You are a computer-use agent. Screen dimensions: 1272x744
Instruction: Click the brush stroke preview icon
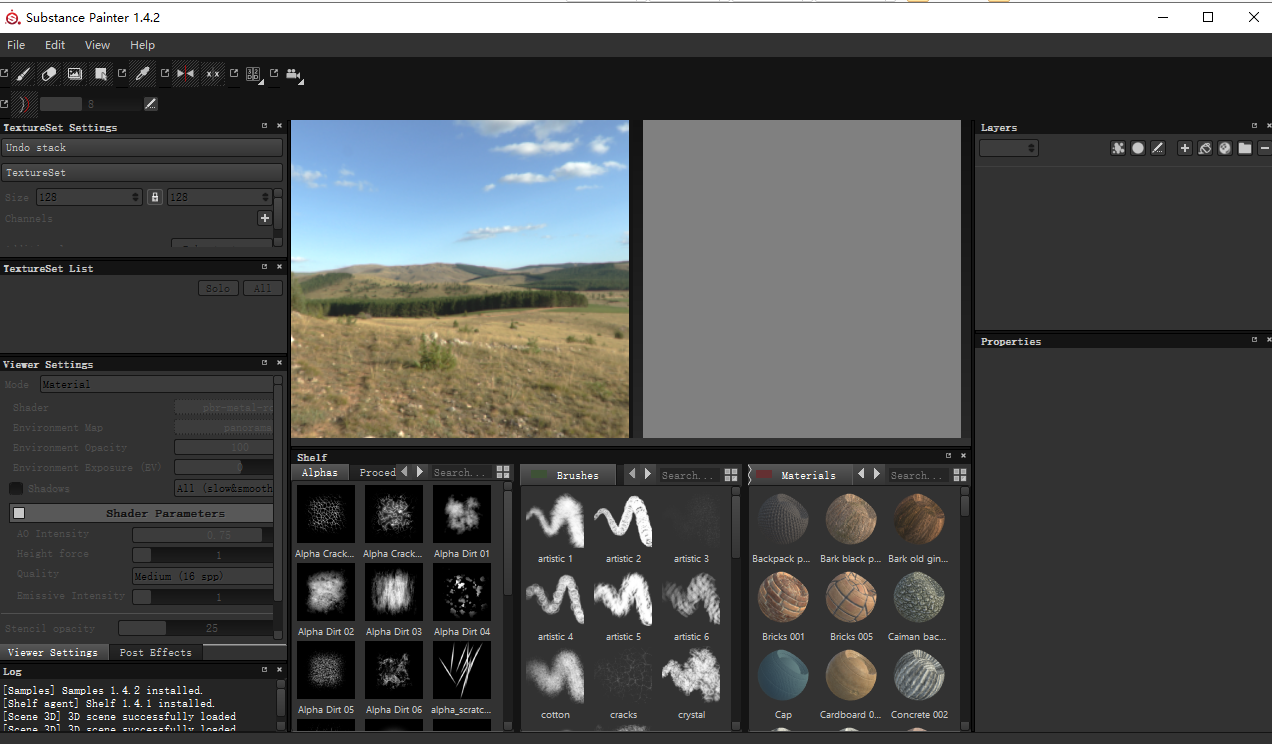25,103
